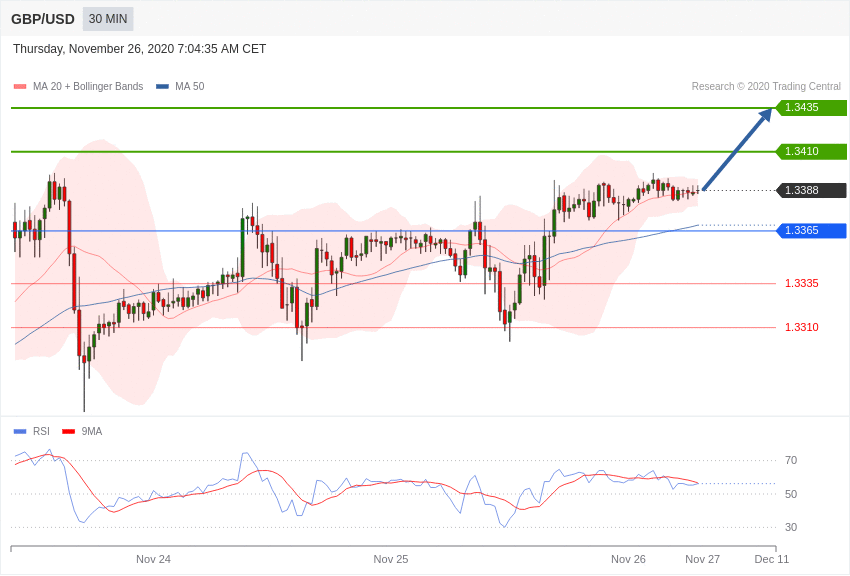The image size is (850, 576).
Task: Click the blue MA 50 legend swatch
Action: tap(162, 87)
